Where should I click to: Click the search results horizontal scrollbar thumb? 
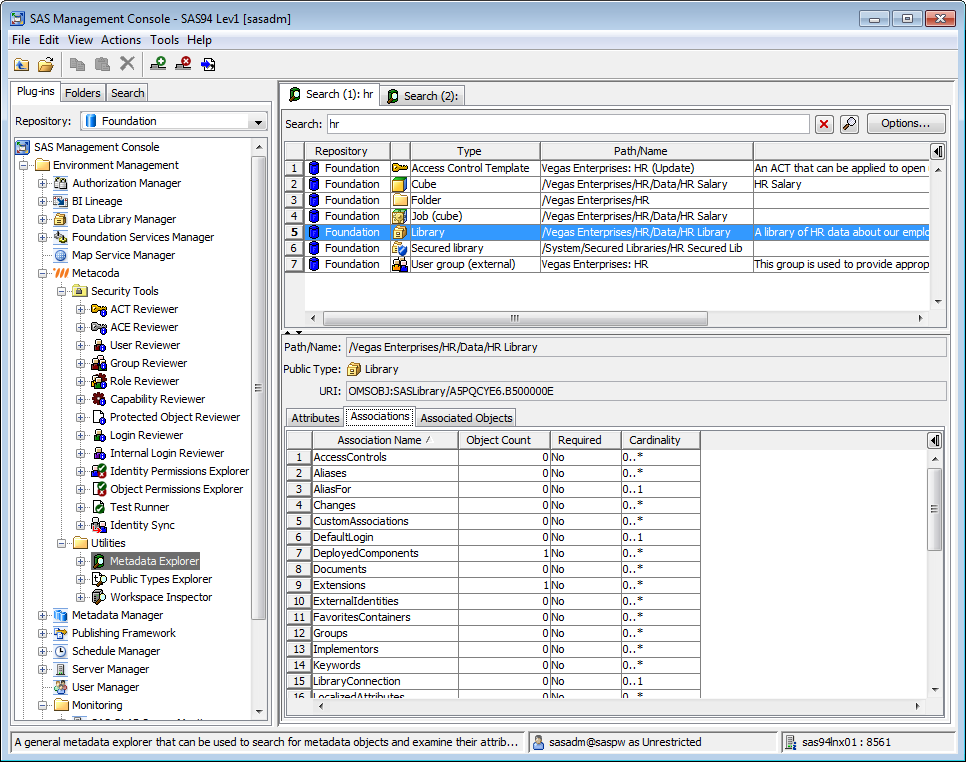click(515, 318)
